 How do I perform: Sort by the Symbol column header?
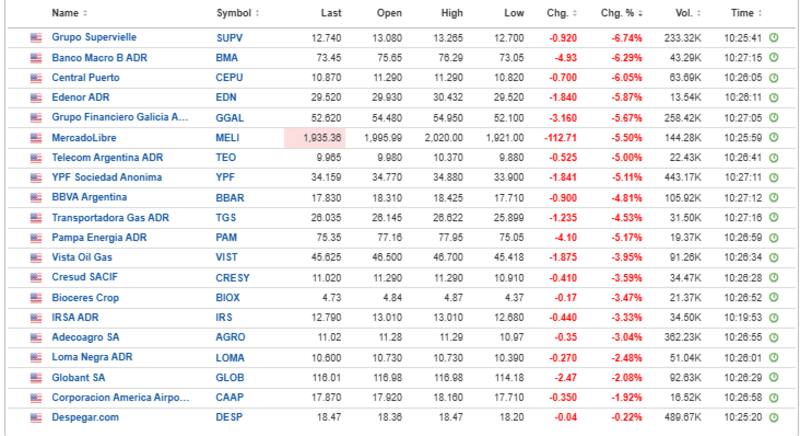(x=237, y=13)
